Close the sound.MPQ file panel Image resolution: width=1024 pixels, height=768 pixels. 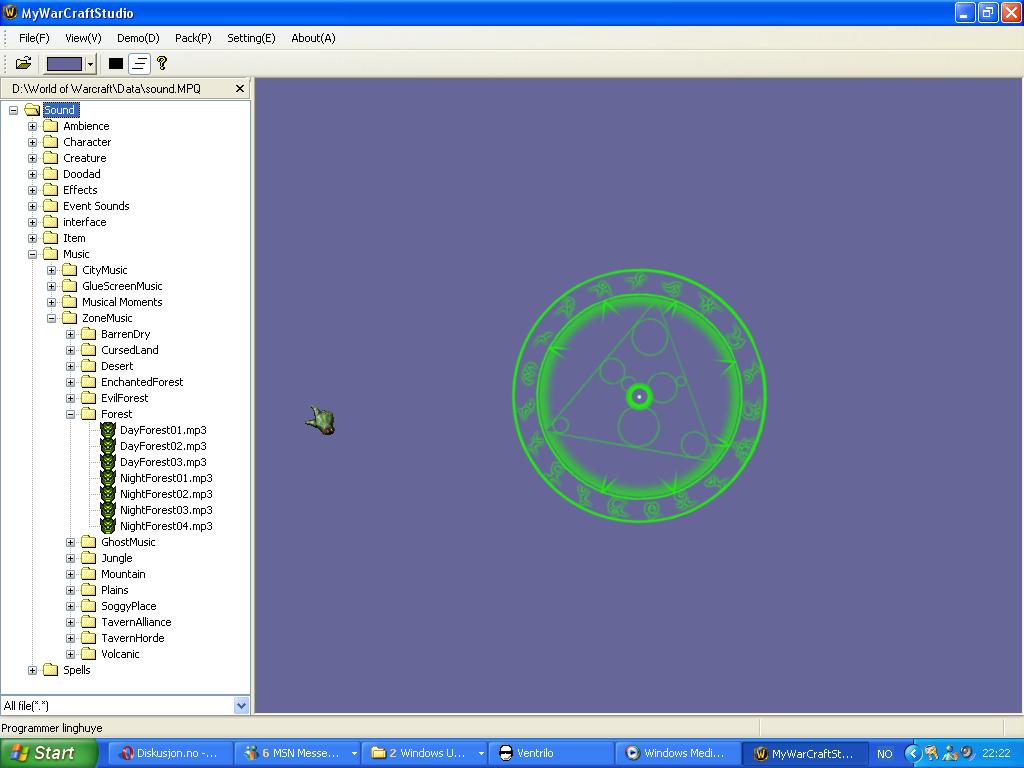[x=240, y=88]
